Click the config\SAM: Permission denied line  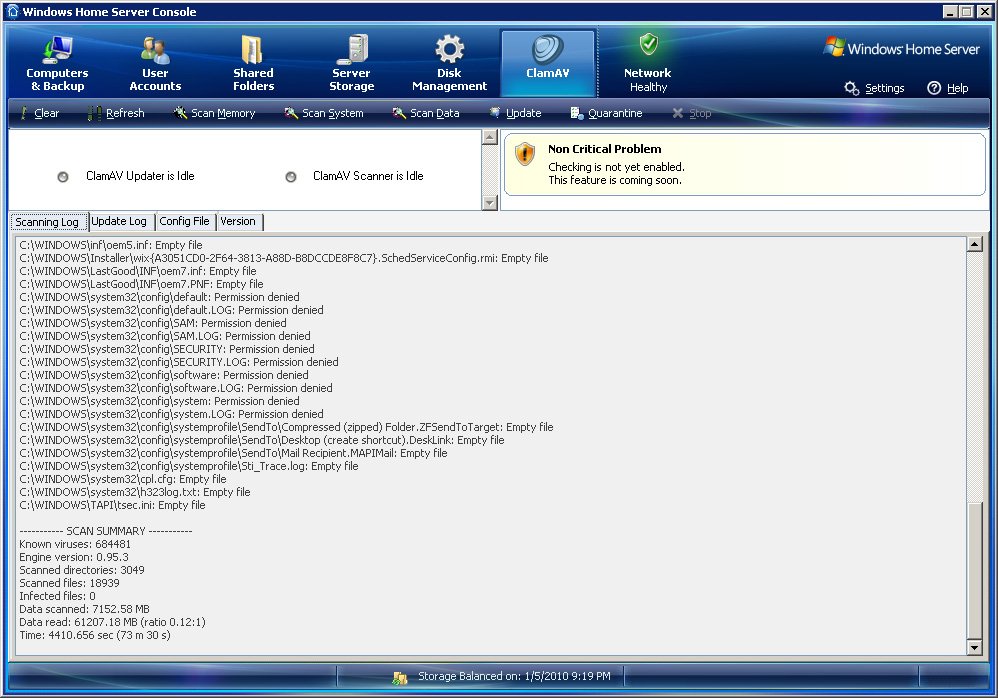tap(153, 323)
